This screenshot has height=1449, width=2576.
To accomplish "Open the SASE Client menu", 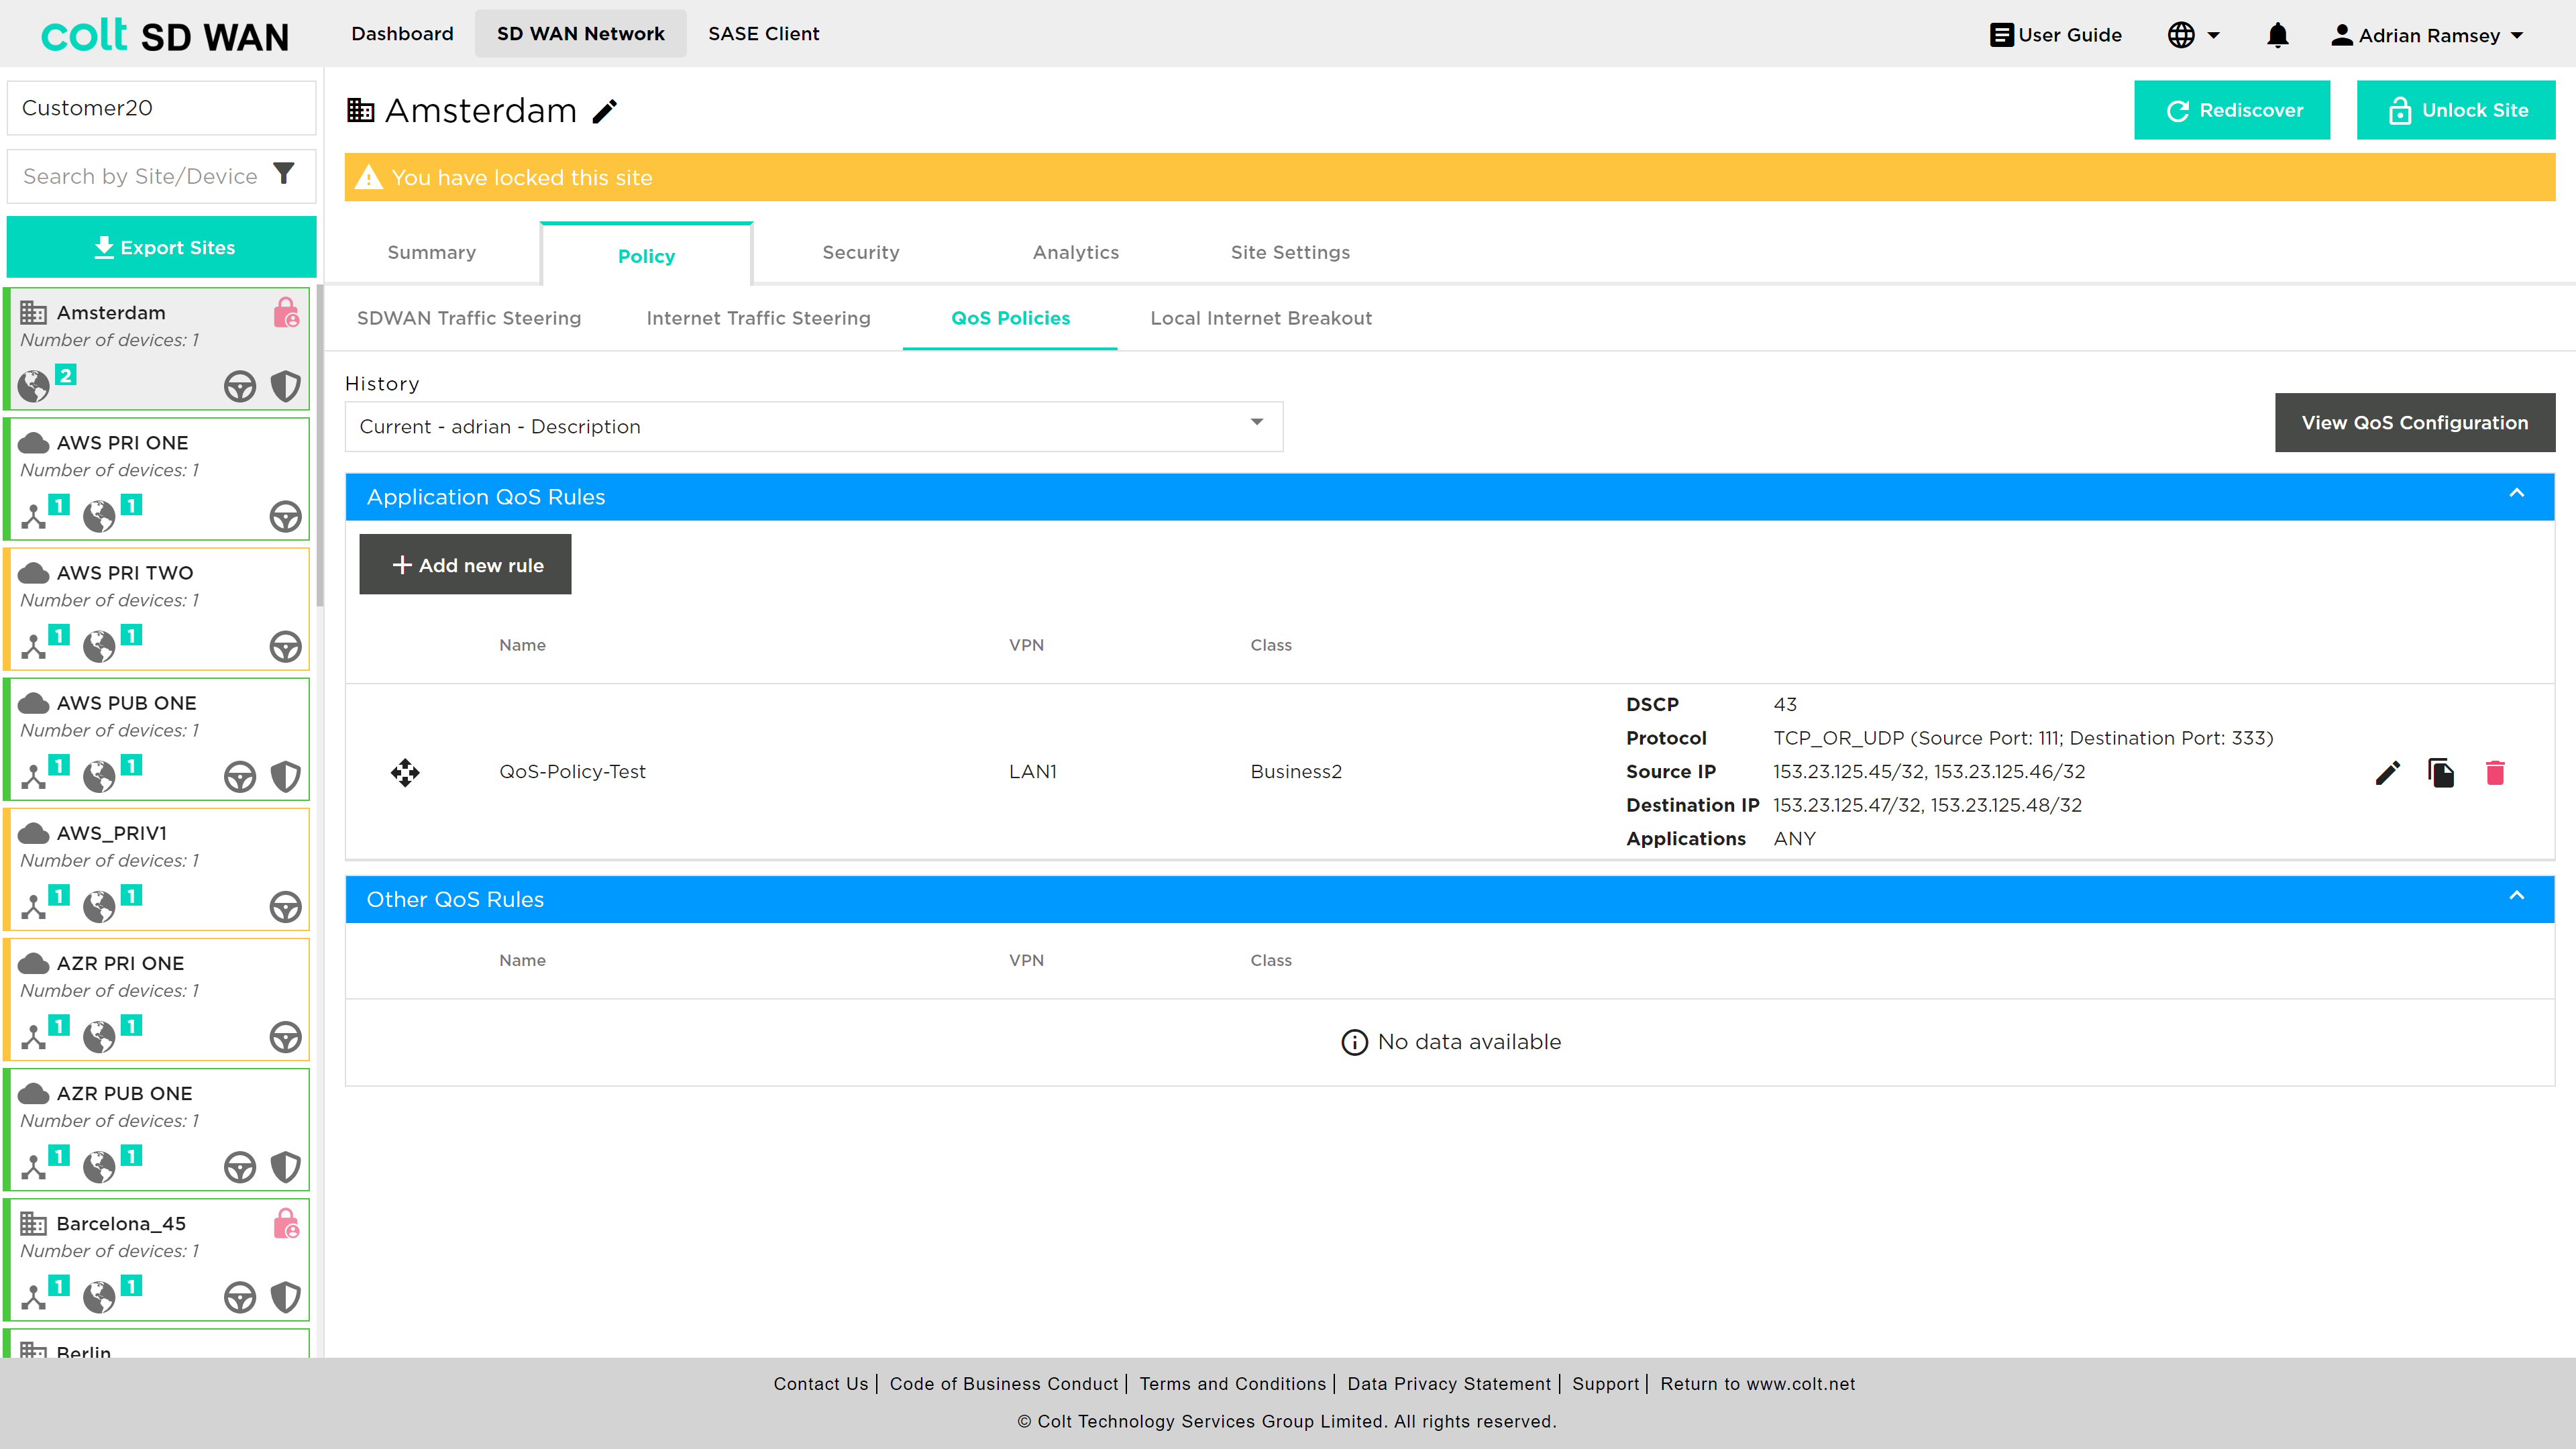I will pos(763,34).
